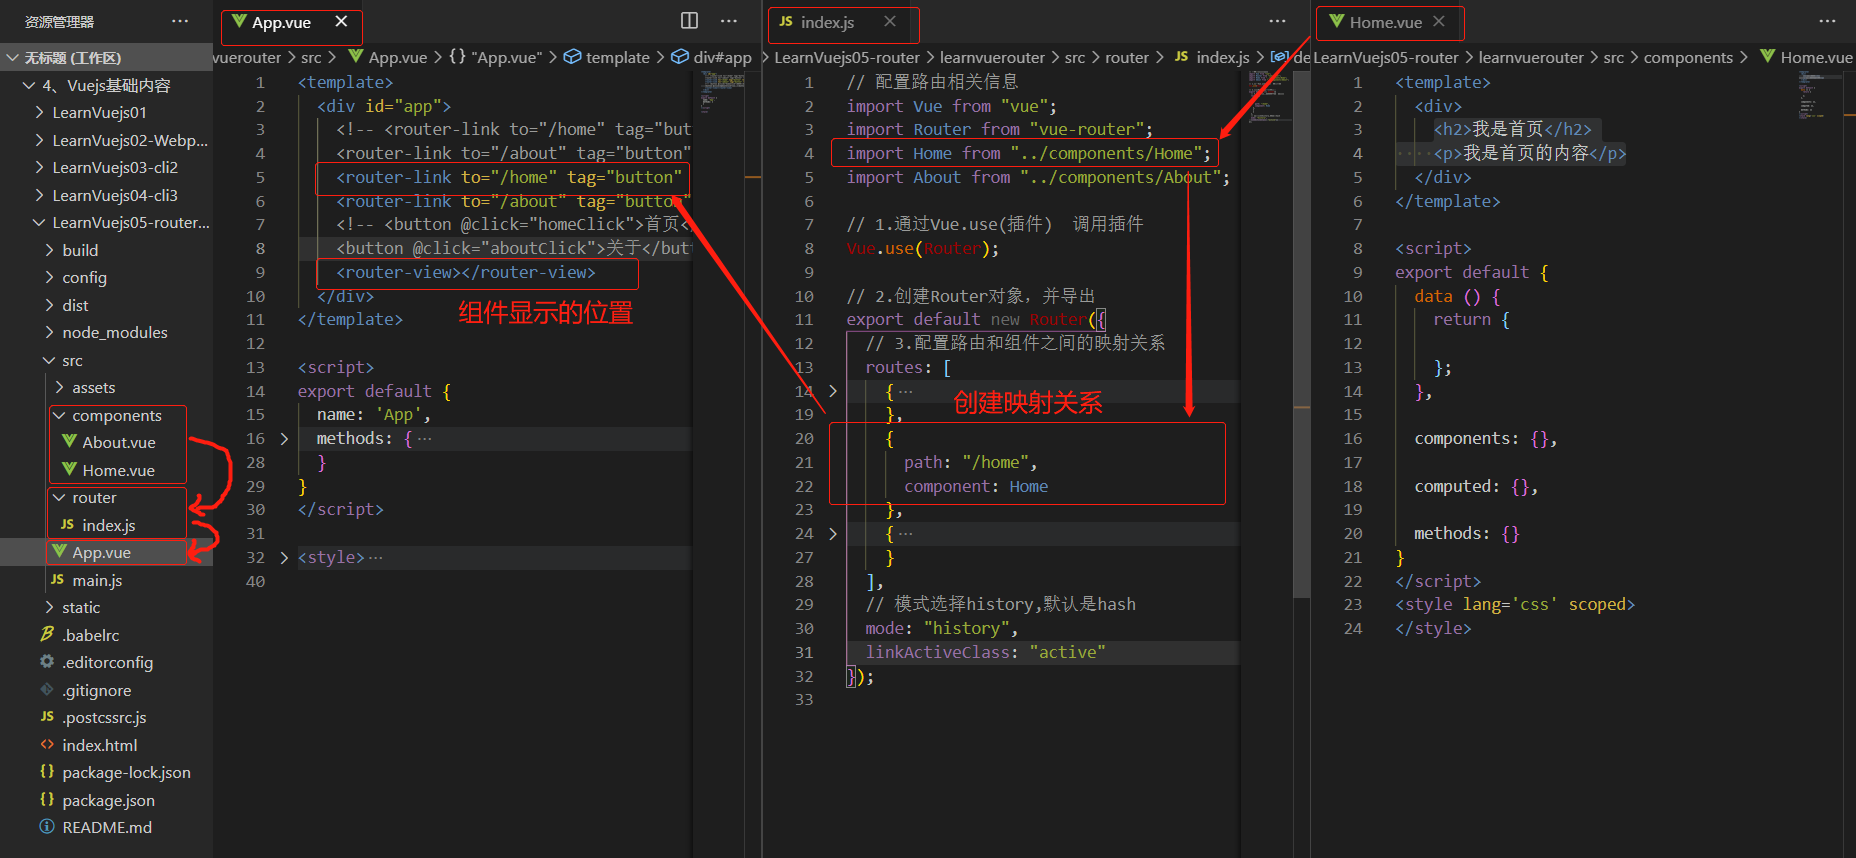The height and width of the screenshot is (858, 1856).
Task: Open explorer more actions beside 资源管理器
Action: pyautogui.click(x=180, y=21)
